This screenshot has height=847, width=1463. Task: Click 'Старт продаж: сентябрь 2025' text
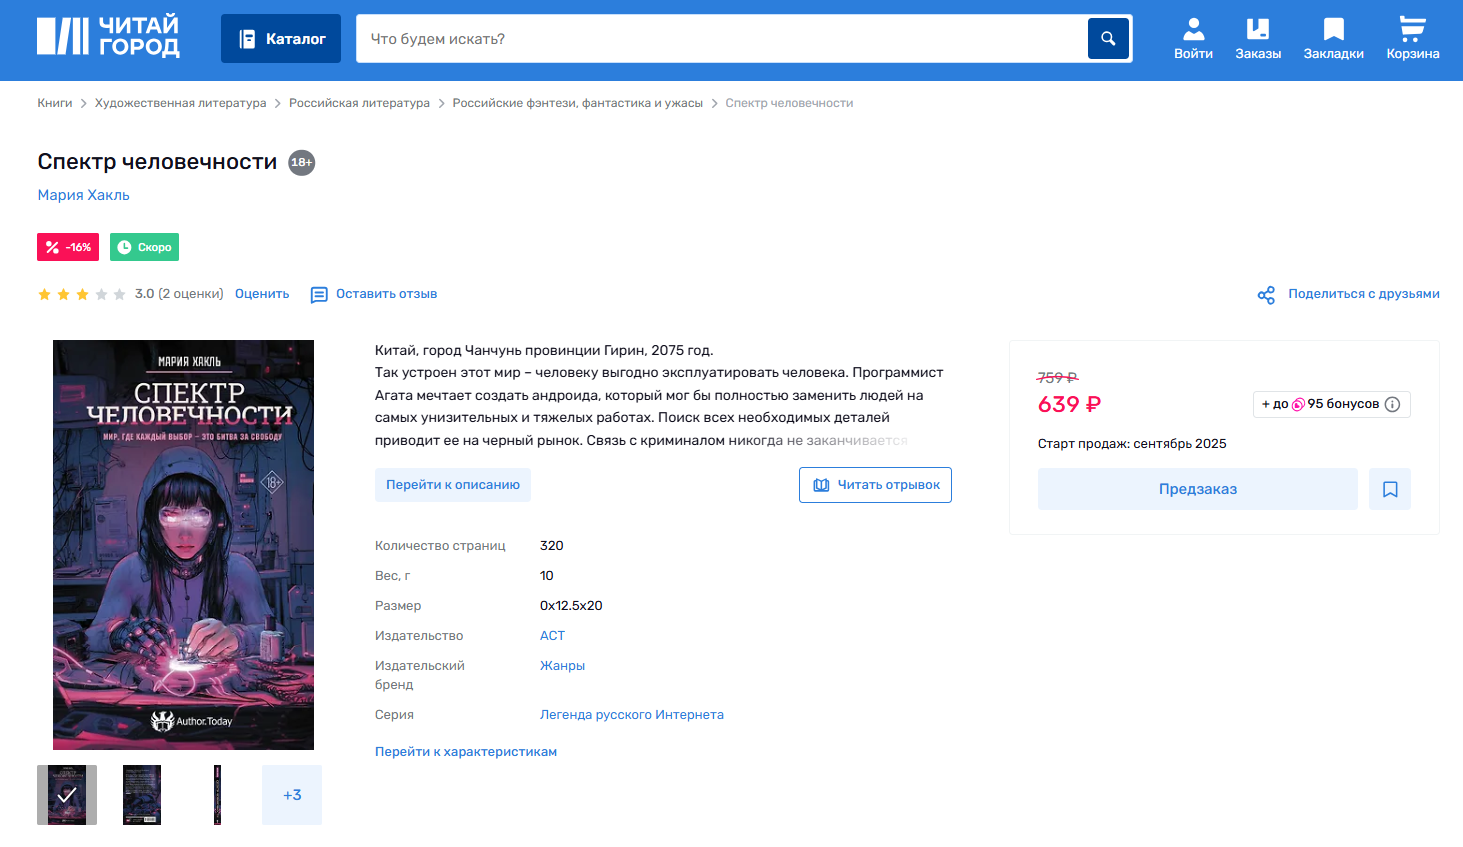tap(1132, 444)
